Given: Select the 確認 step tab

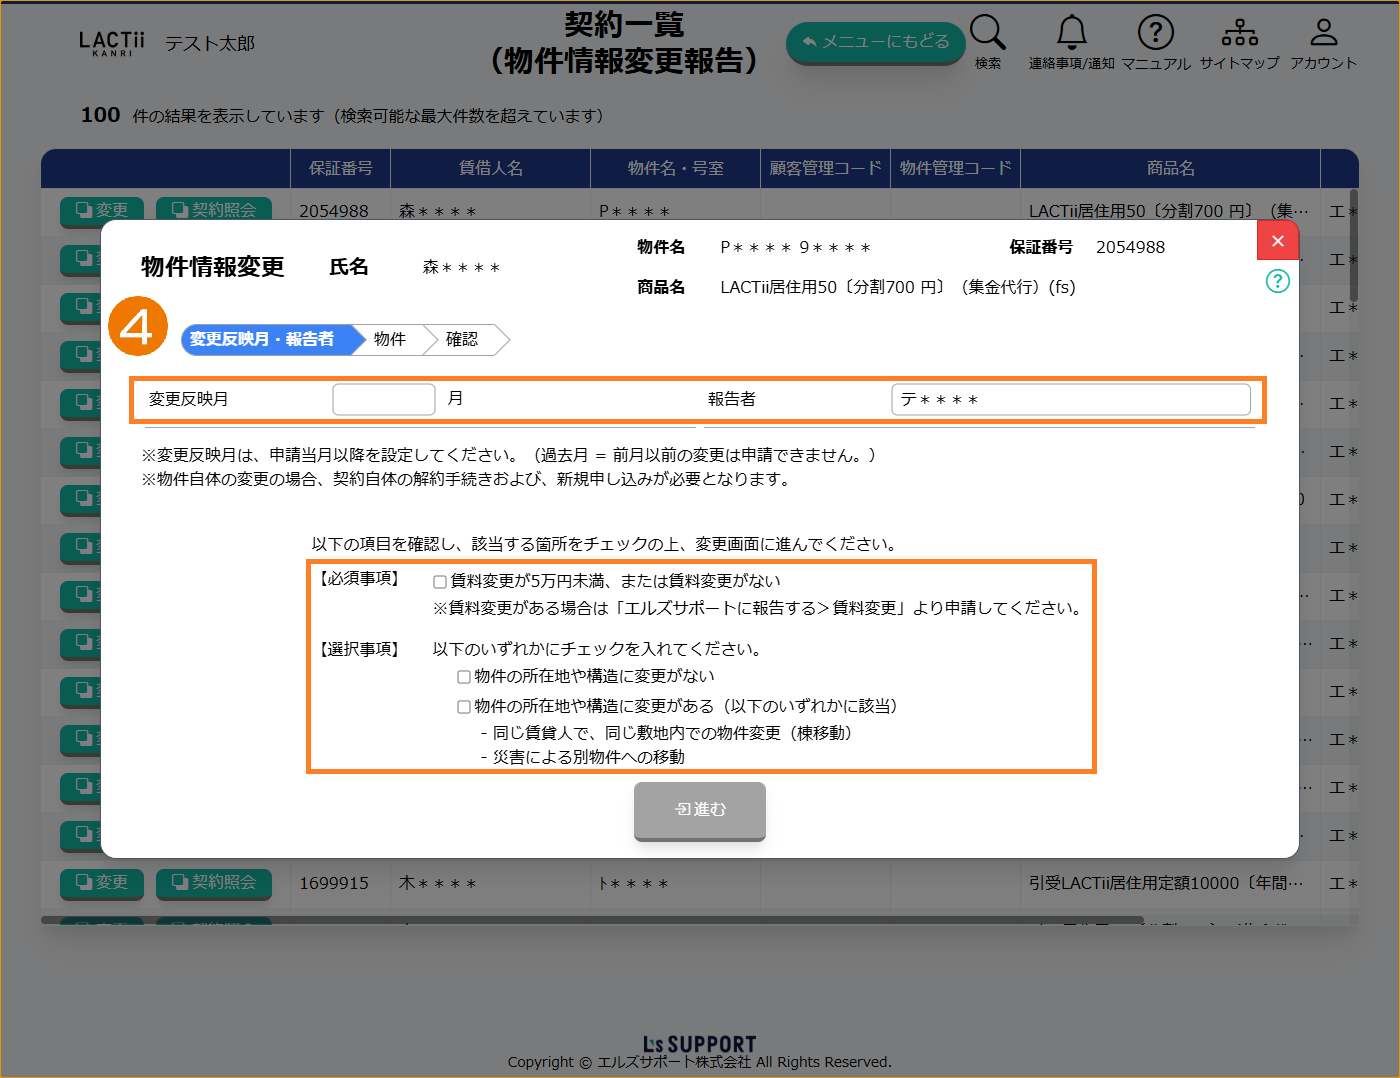Looking at the screenshot, I should click(x=462, y=340).
